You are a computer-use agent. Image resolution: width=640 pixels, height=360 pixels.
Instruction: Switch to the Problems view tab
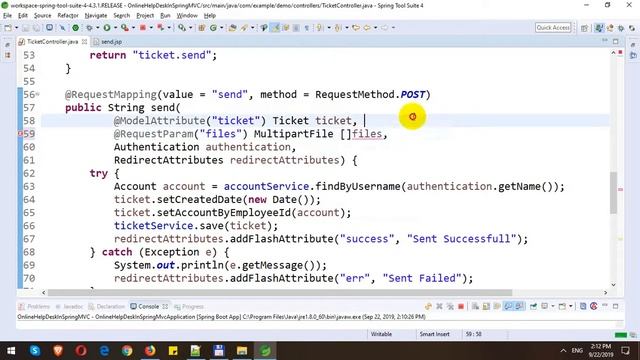tap(34, 307)
